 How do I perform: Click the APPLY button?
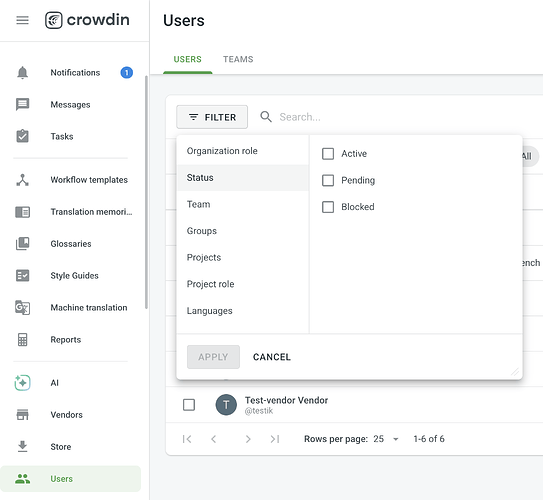(213, 357)
